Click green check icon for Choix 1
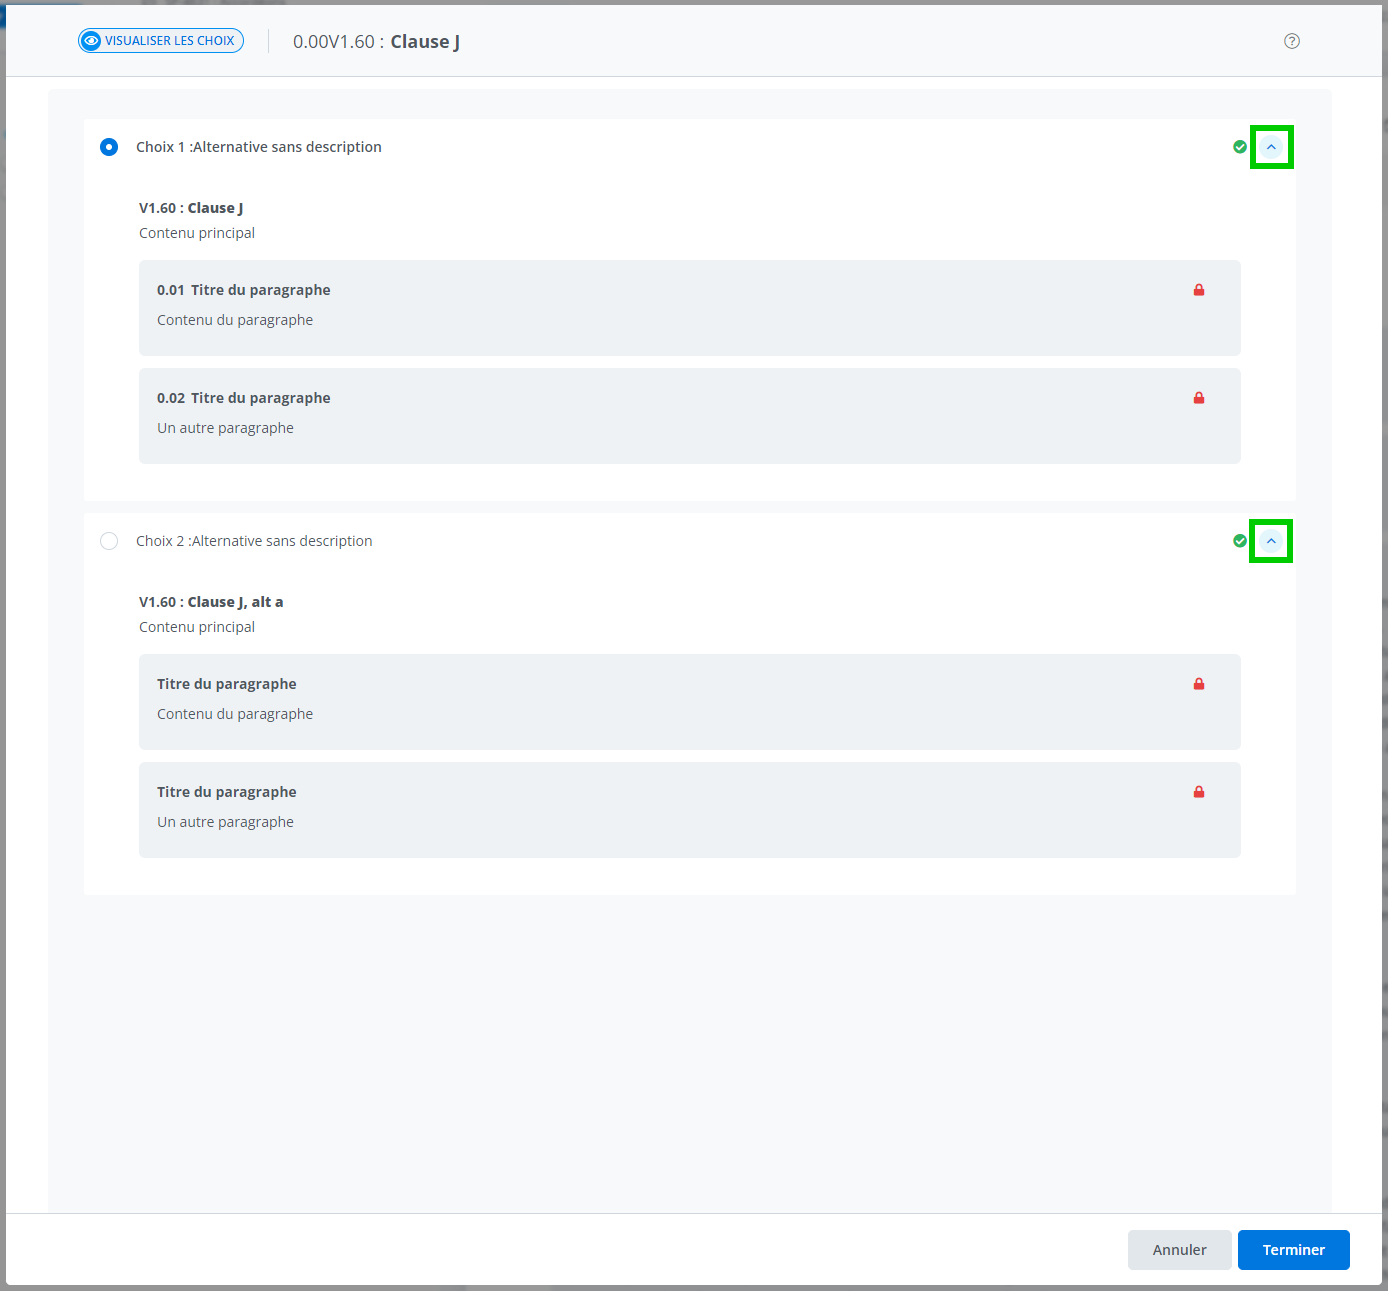 [1240, 147]
